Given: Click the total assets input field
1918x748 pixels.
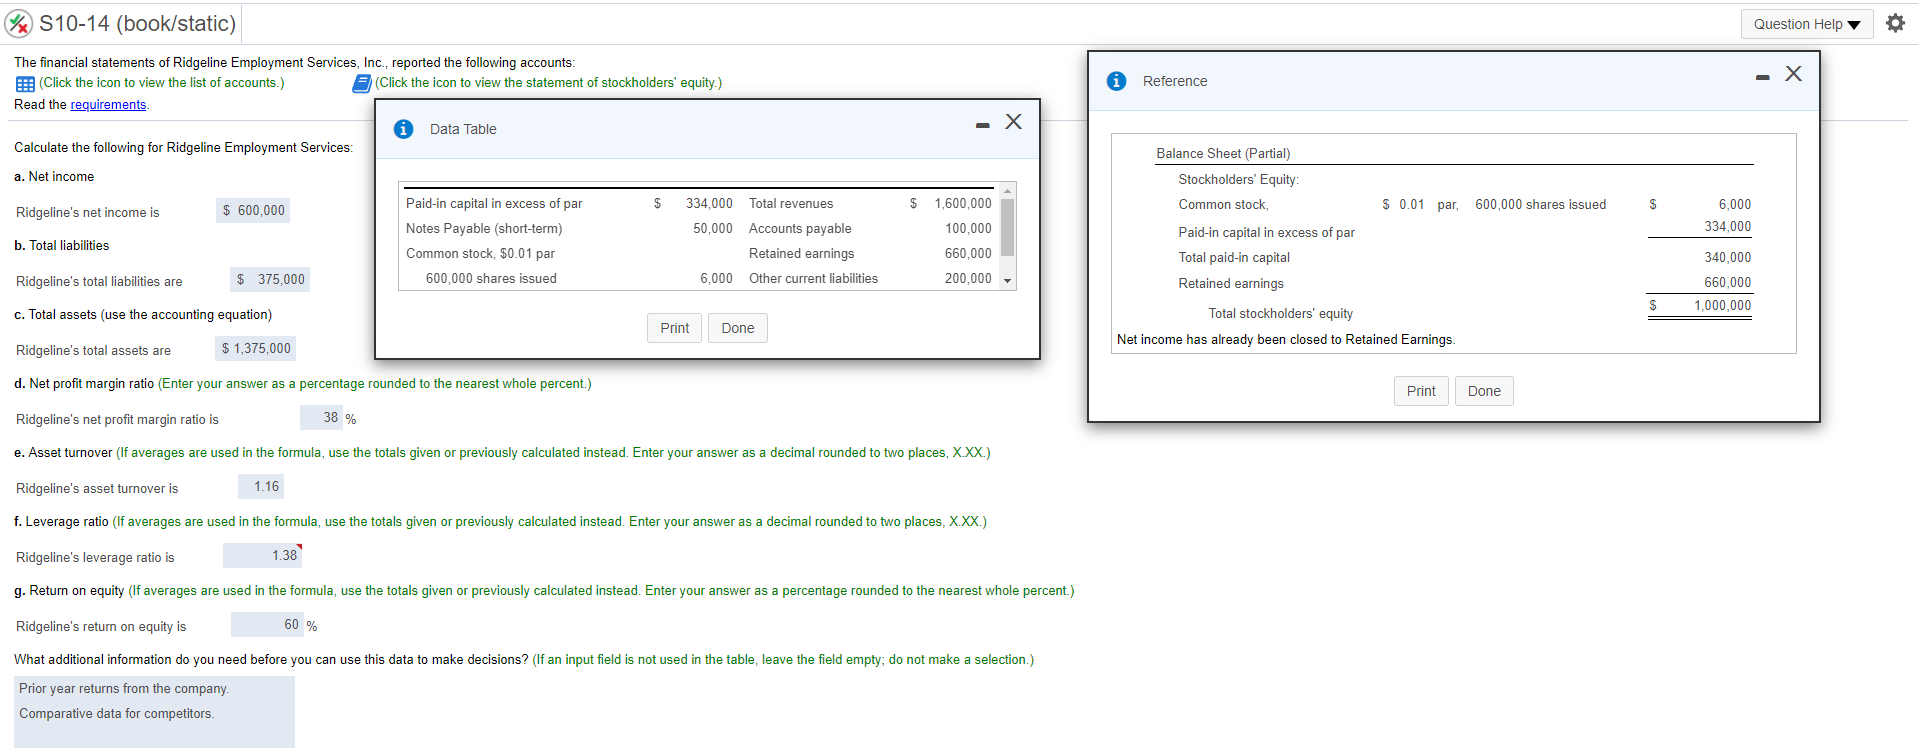Looking at the screenshot, I should click(x=256, y=349).
